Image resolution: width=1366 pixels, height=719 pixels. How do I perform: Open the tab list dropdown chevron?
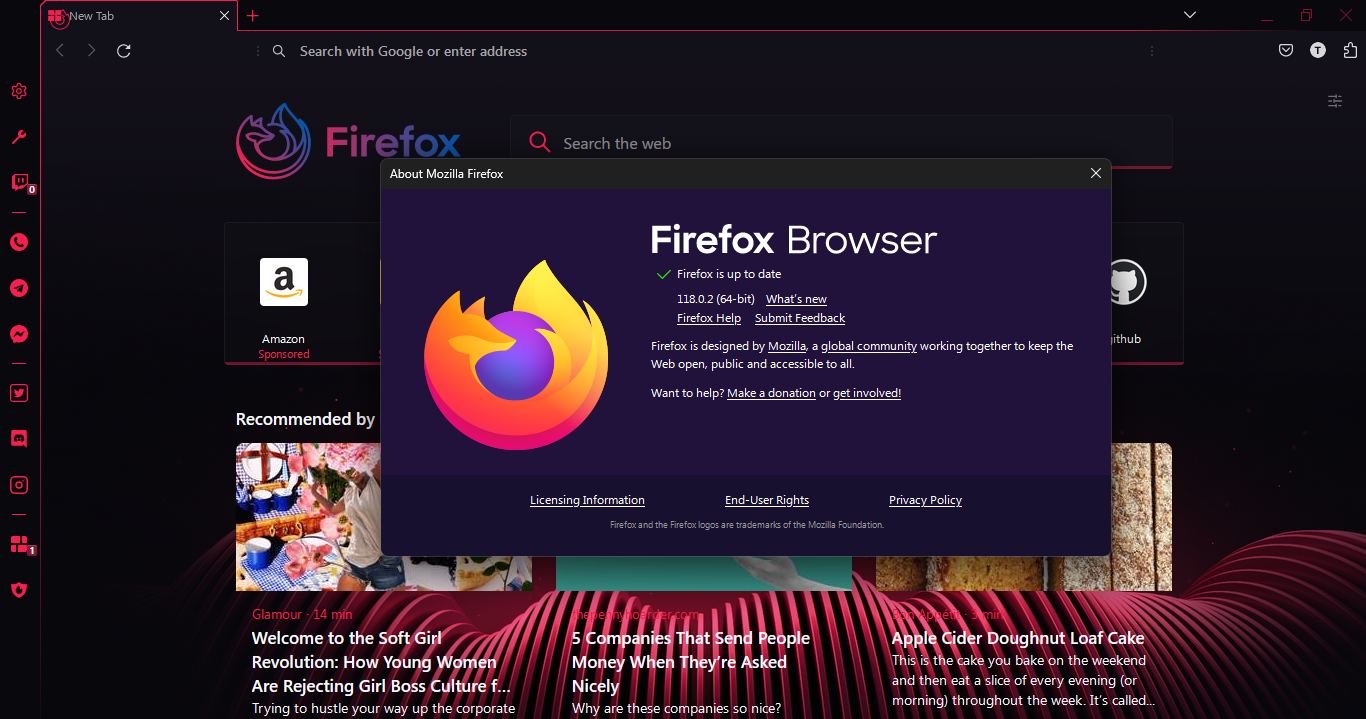click(1189, 15)
